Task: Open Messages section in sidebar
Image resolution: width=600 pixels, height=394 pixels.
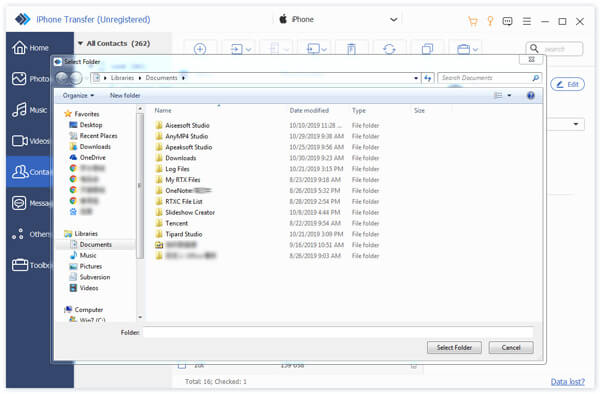Action: coord(30,203)
